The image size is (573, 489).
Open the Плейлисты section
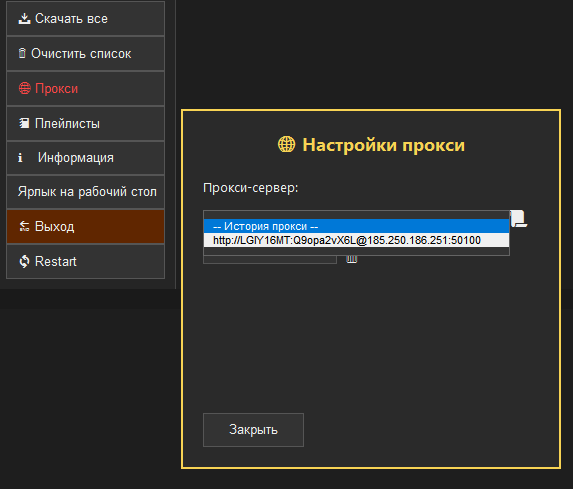pyautogui.click(x=86, y=124)
